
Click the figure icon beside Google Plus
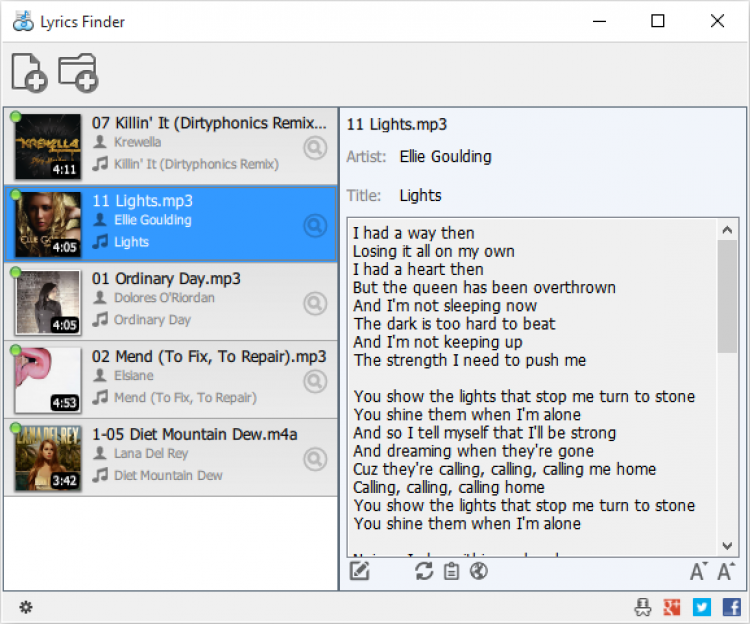642,607
